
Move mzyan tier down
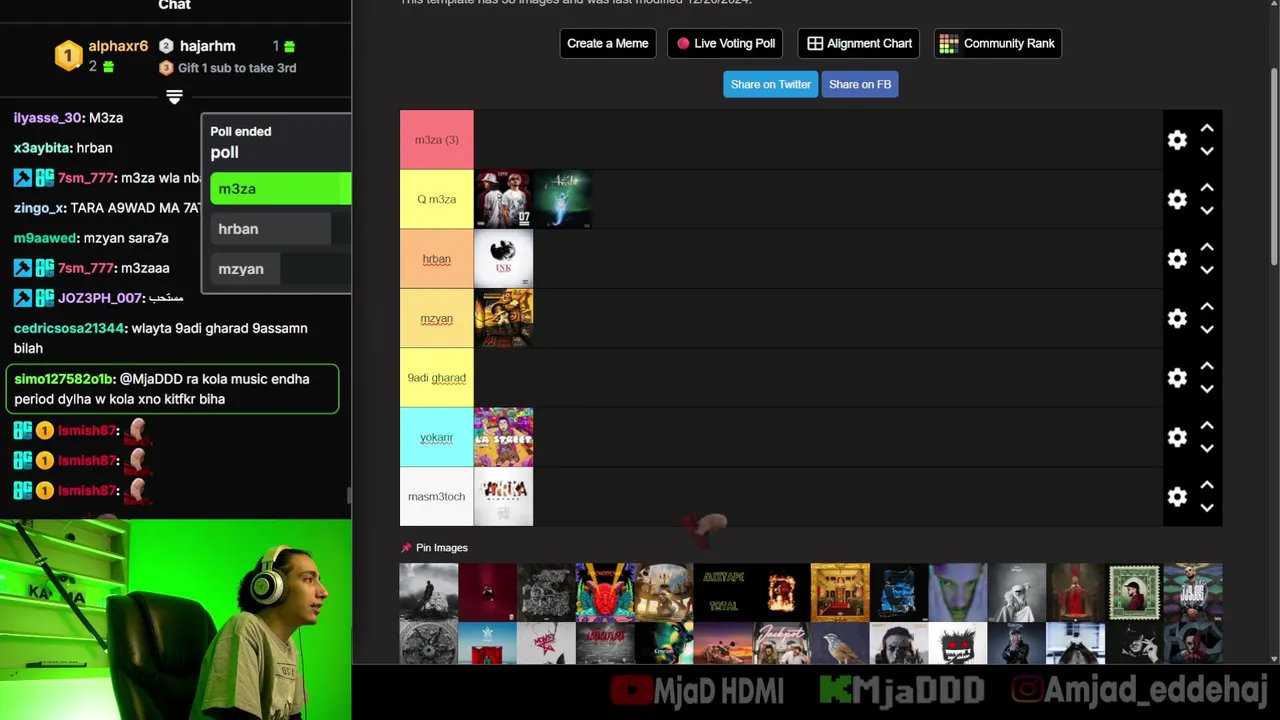[1207, 329]
